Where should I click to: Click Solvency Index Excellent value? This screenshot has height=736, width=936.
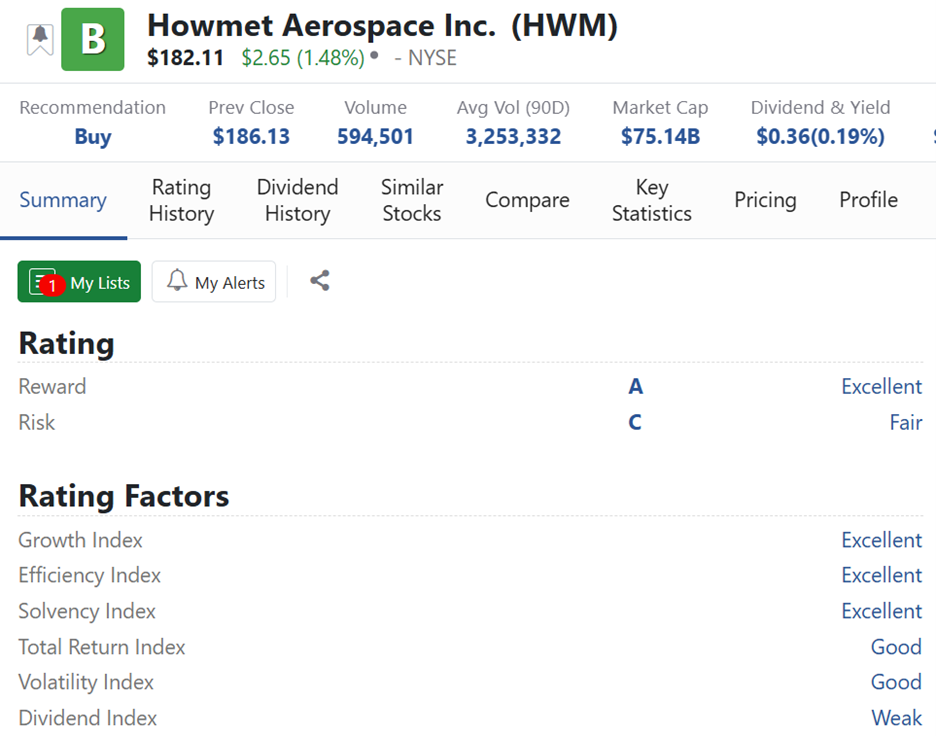point(882,611)
